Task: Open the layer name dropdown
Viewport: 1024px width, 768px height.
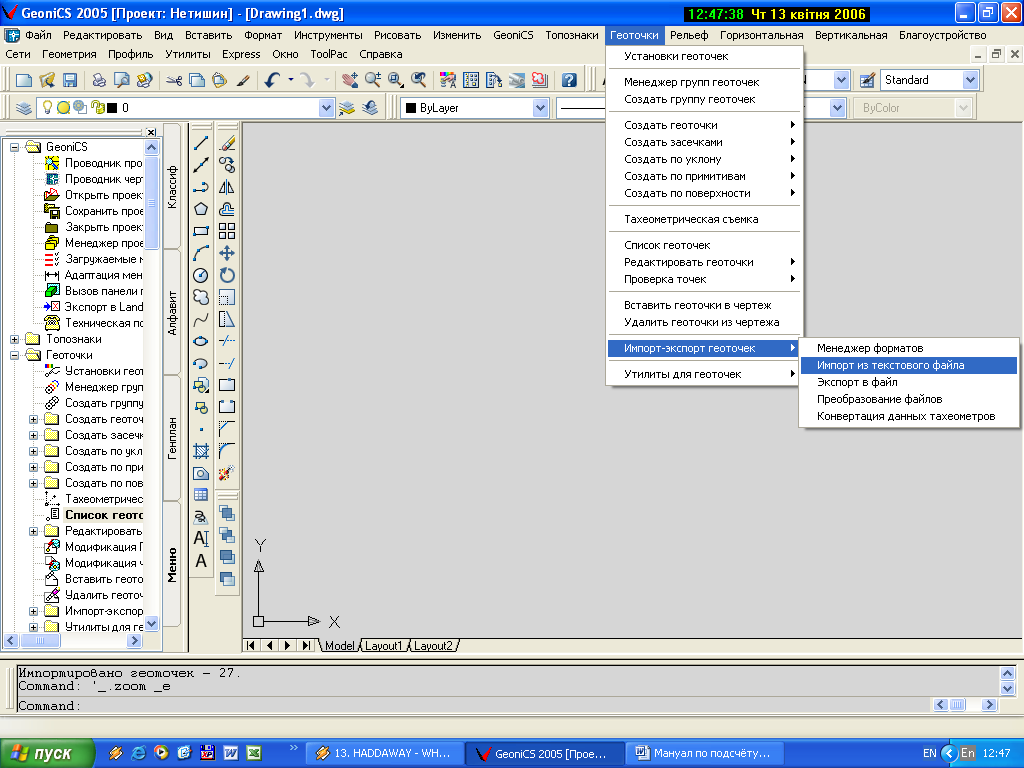Action: (x=327, y=108)
